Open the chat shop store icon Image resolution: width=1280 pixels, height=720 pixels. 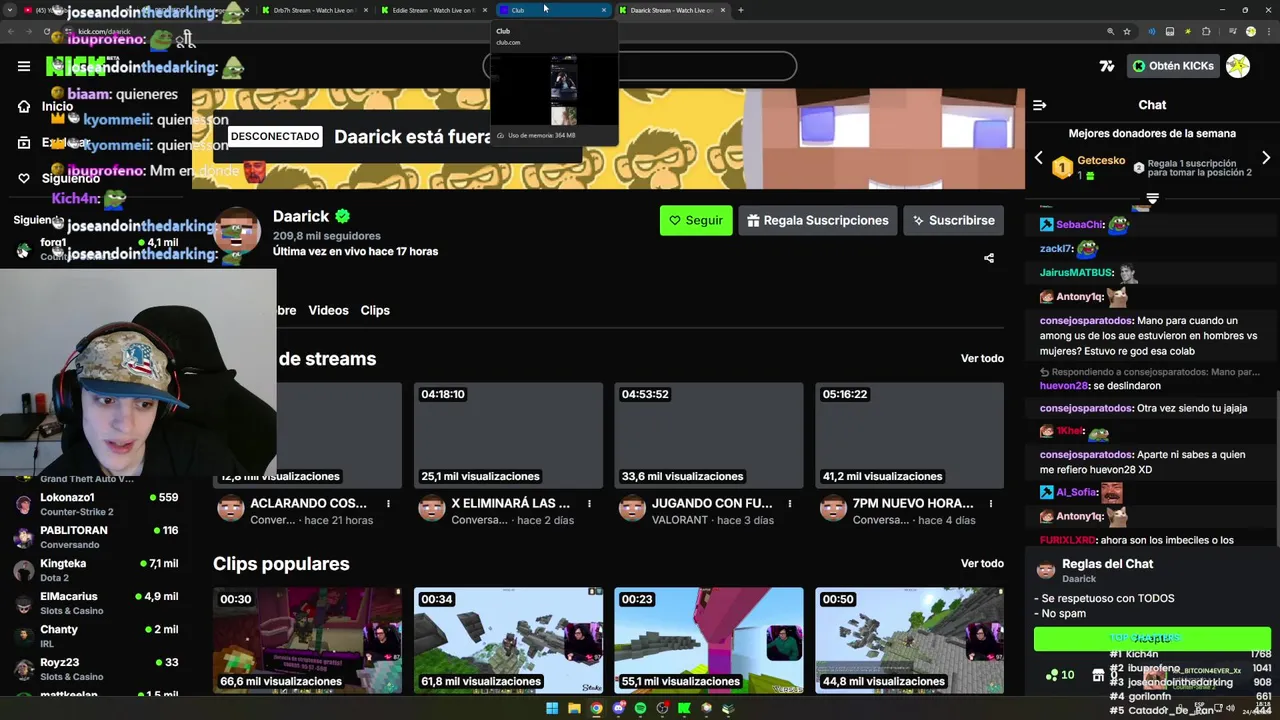pyautogui.click(x=1098, y=675)
